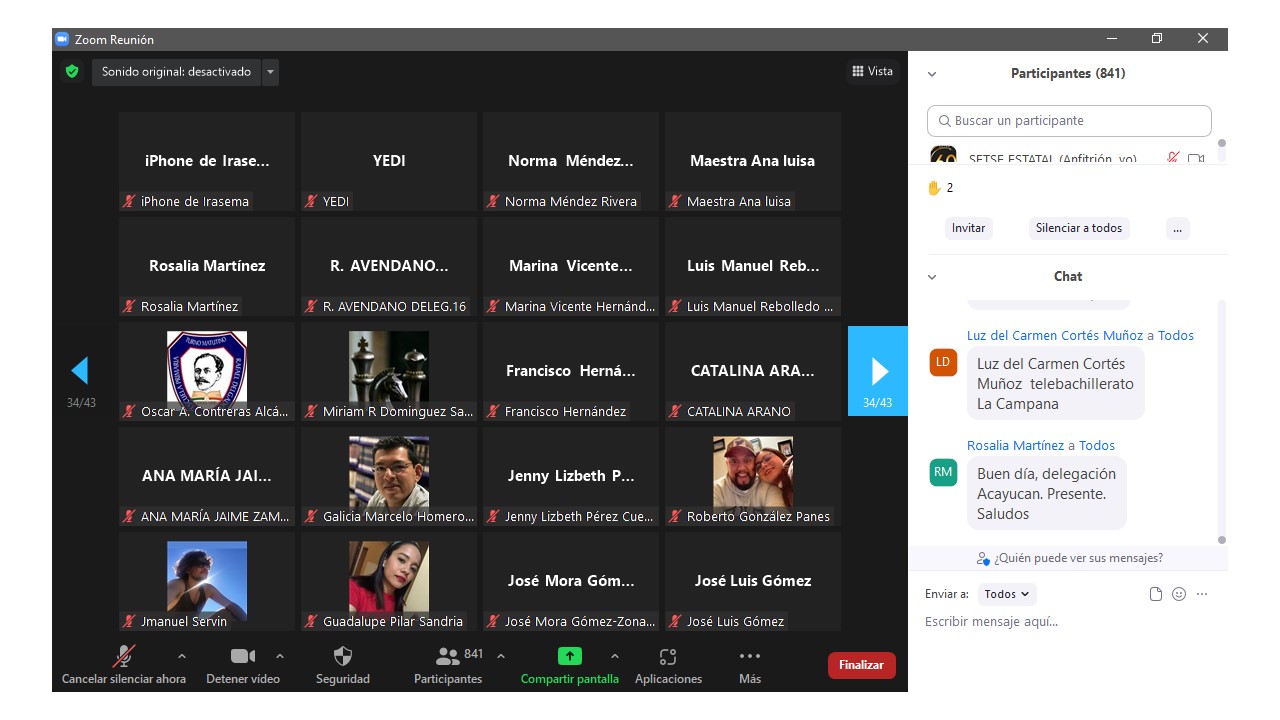Click muted mic icon on José Luis Gómez tile
The width and height of the screenshot is (1280, 720).
click(x=675, y=621)
